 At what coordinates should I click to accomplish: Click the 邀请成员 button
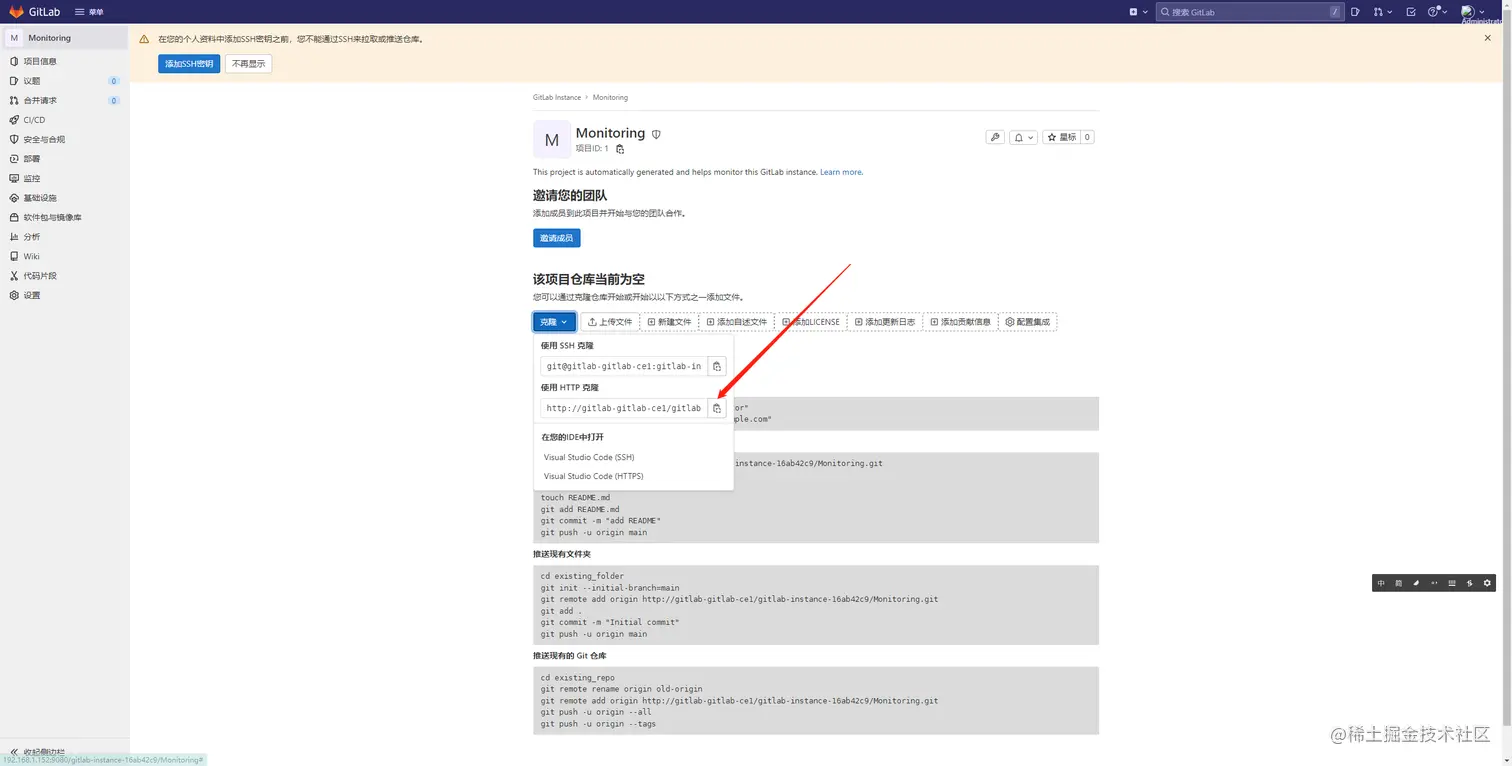(x=557, y=238)
